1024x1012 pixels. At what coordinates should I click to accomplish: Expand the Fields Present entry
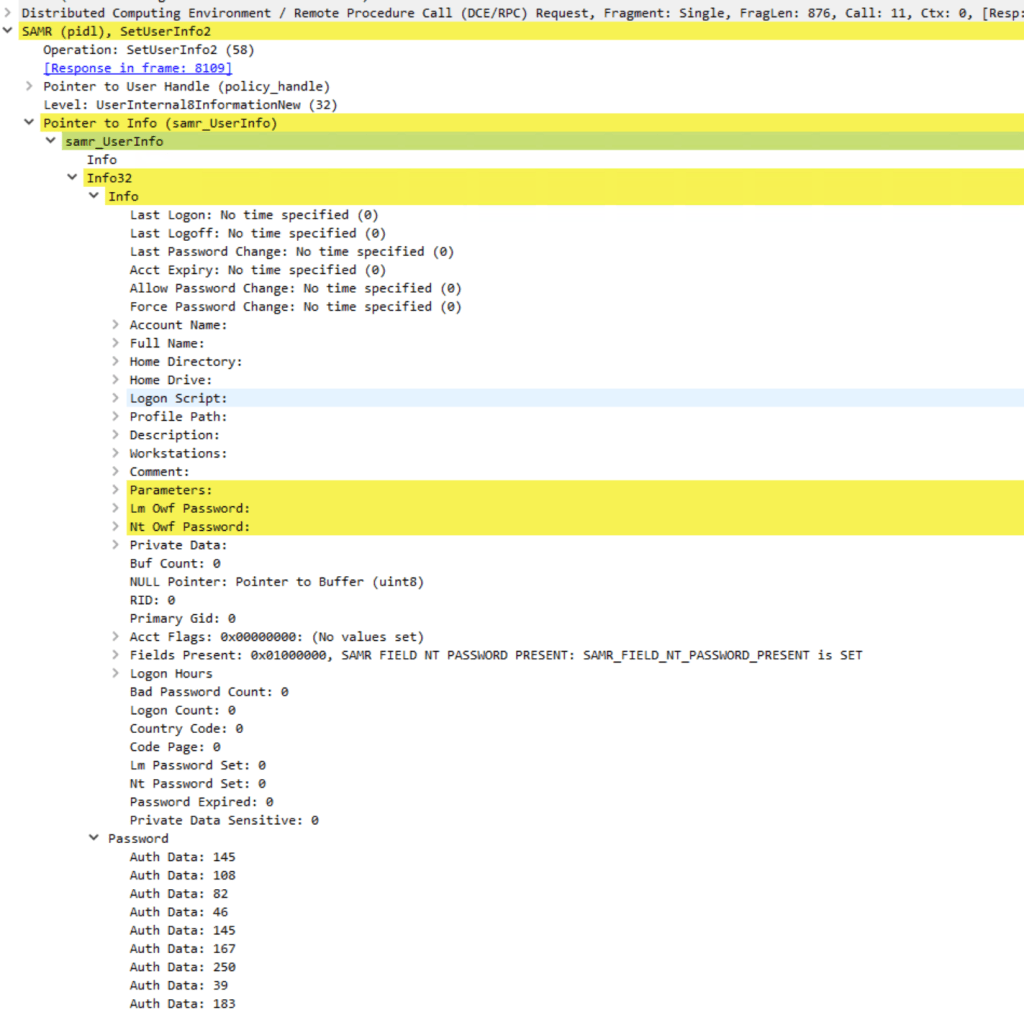pos(116,655)
